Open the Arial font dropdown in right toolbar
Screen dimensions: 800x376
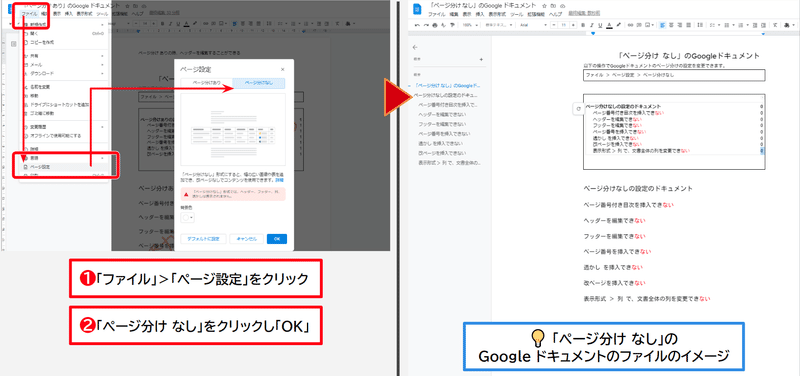pos(533,24)
